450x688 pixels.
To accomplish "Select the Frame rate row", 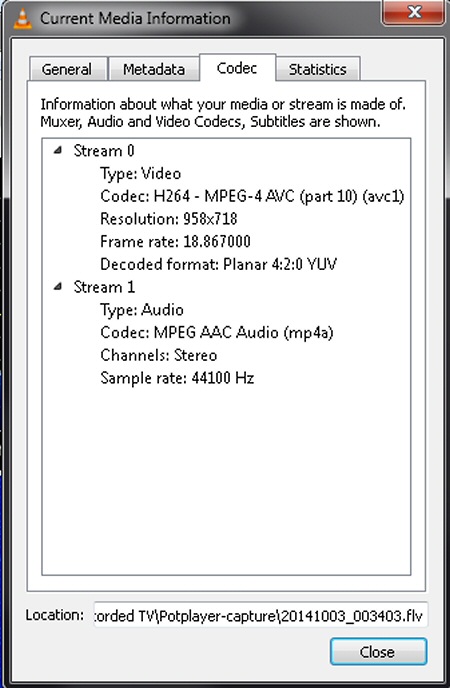I will [175, 241].
